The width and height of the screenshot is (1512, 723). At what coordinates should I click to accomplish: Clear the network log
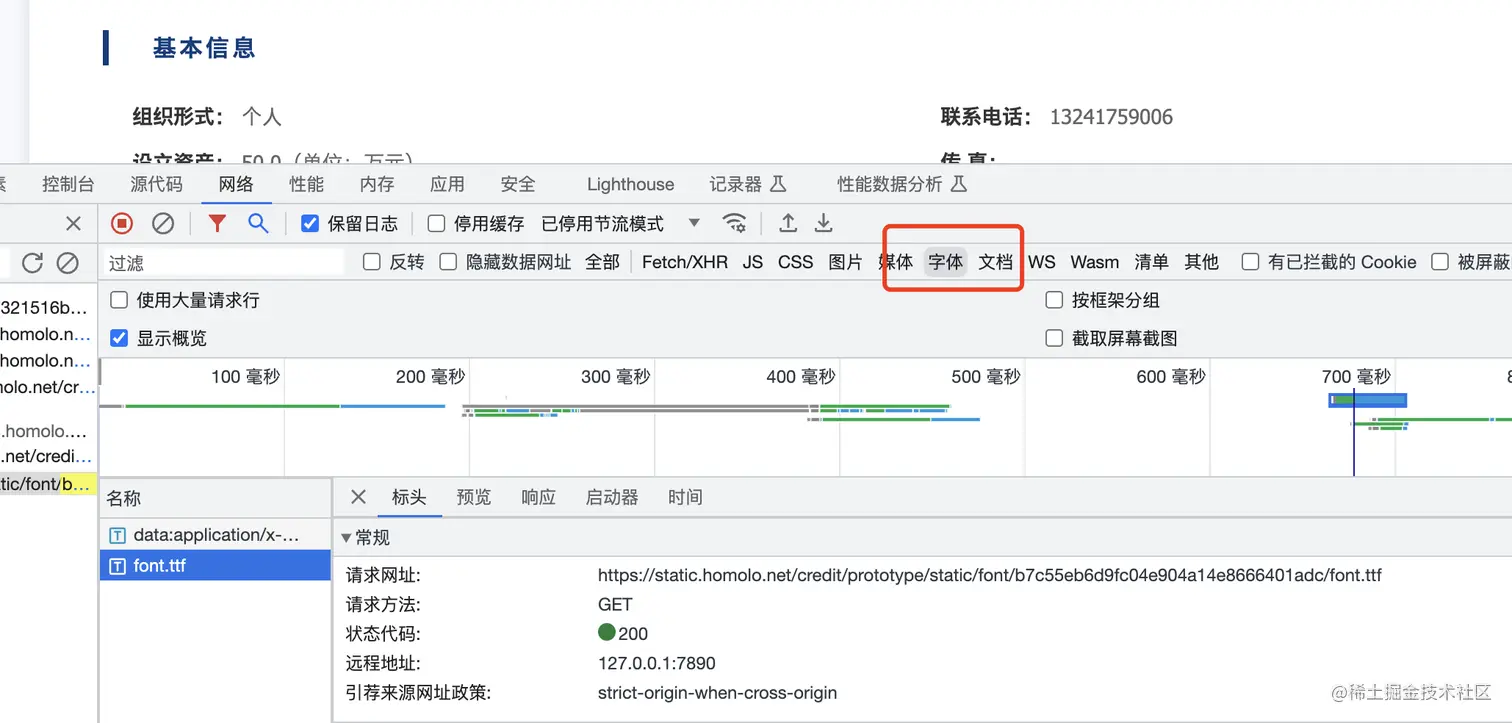pos(163,223)
